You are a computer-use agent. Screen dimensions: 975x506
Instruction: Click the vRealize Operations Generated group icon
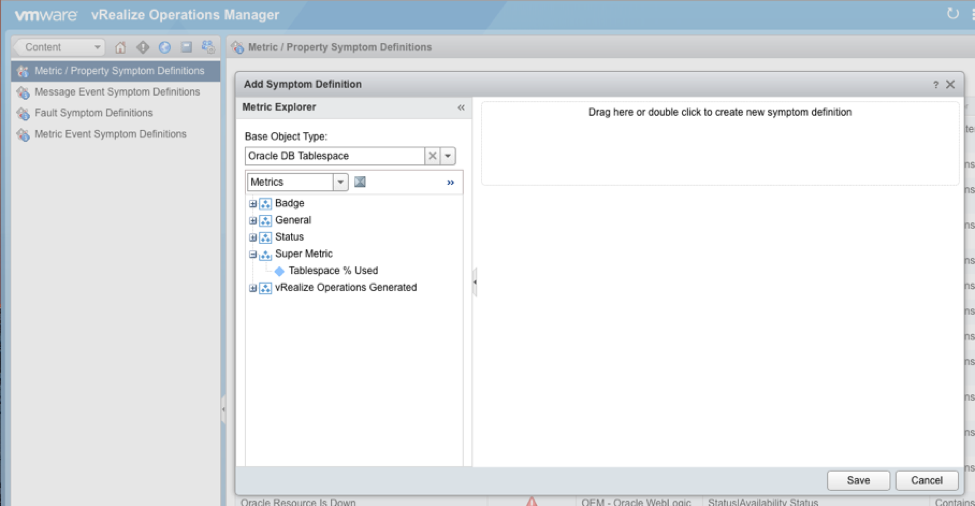[266, 288]
